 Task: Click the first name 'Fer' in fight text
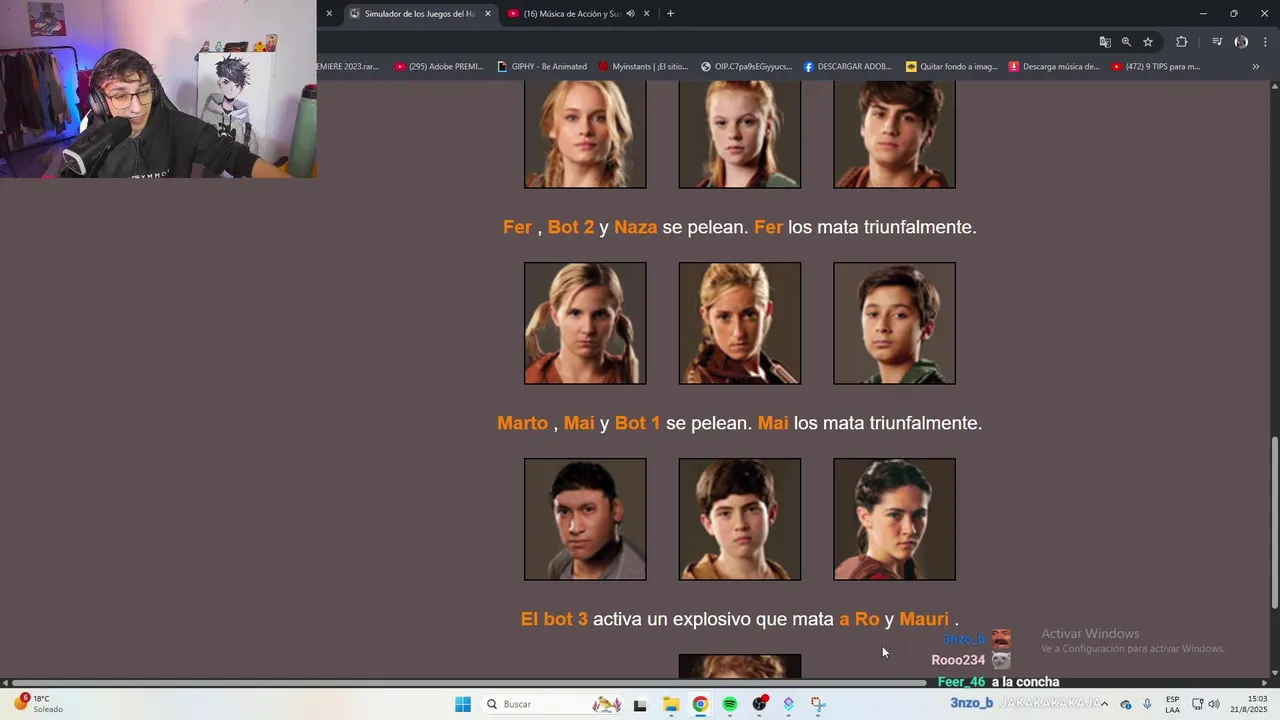tap(517, 227)
